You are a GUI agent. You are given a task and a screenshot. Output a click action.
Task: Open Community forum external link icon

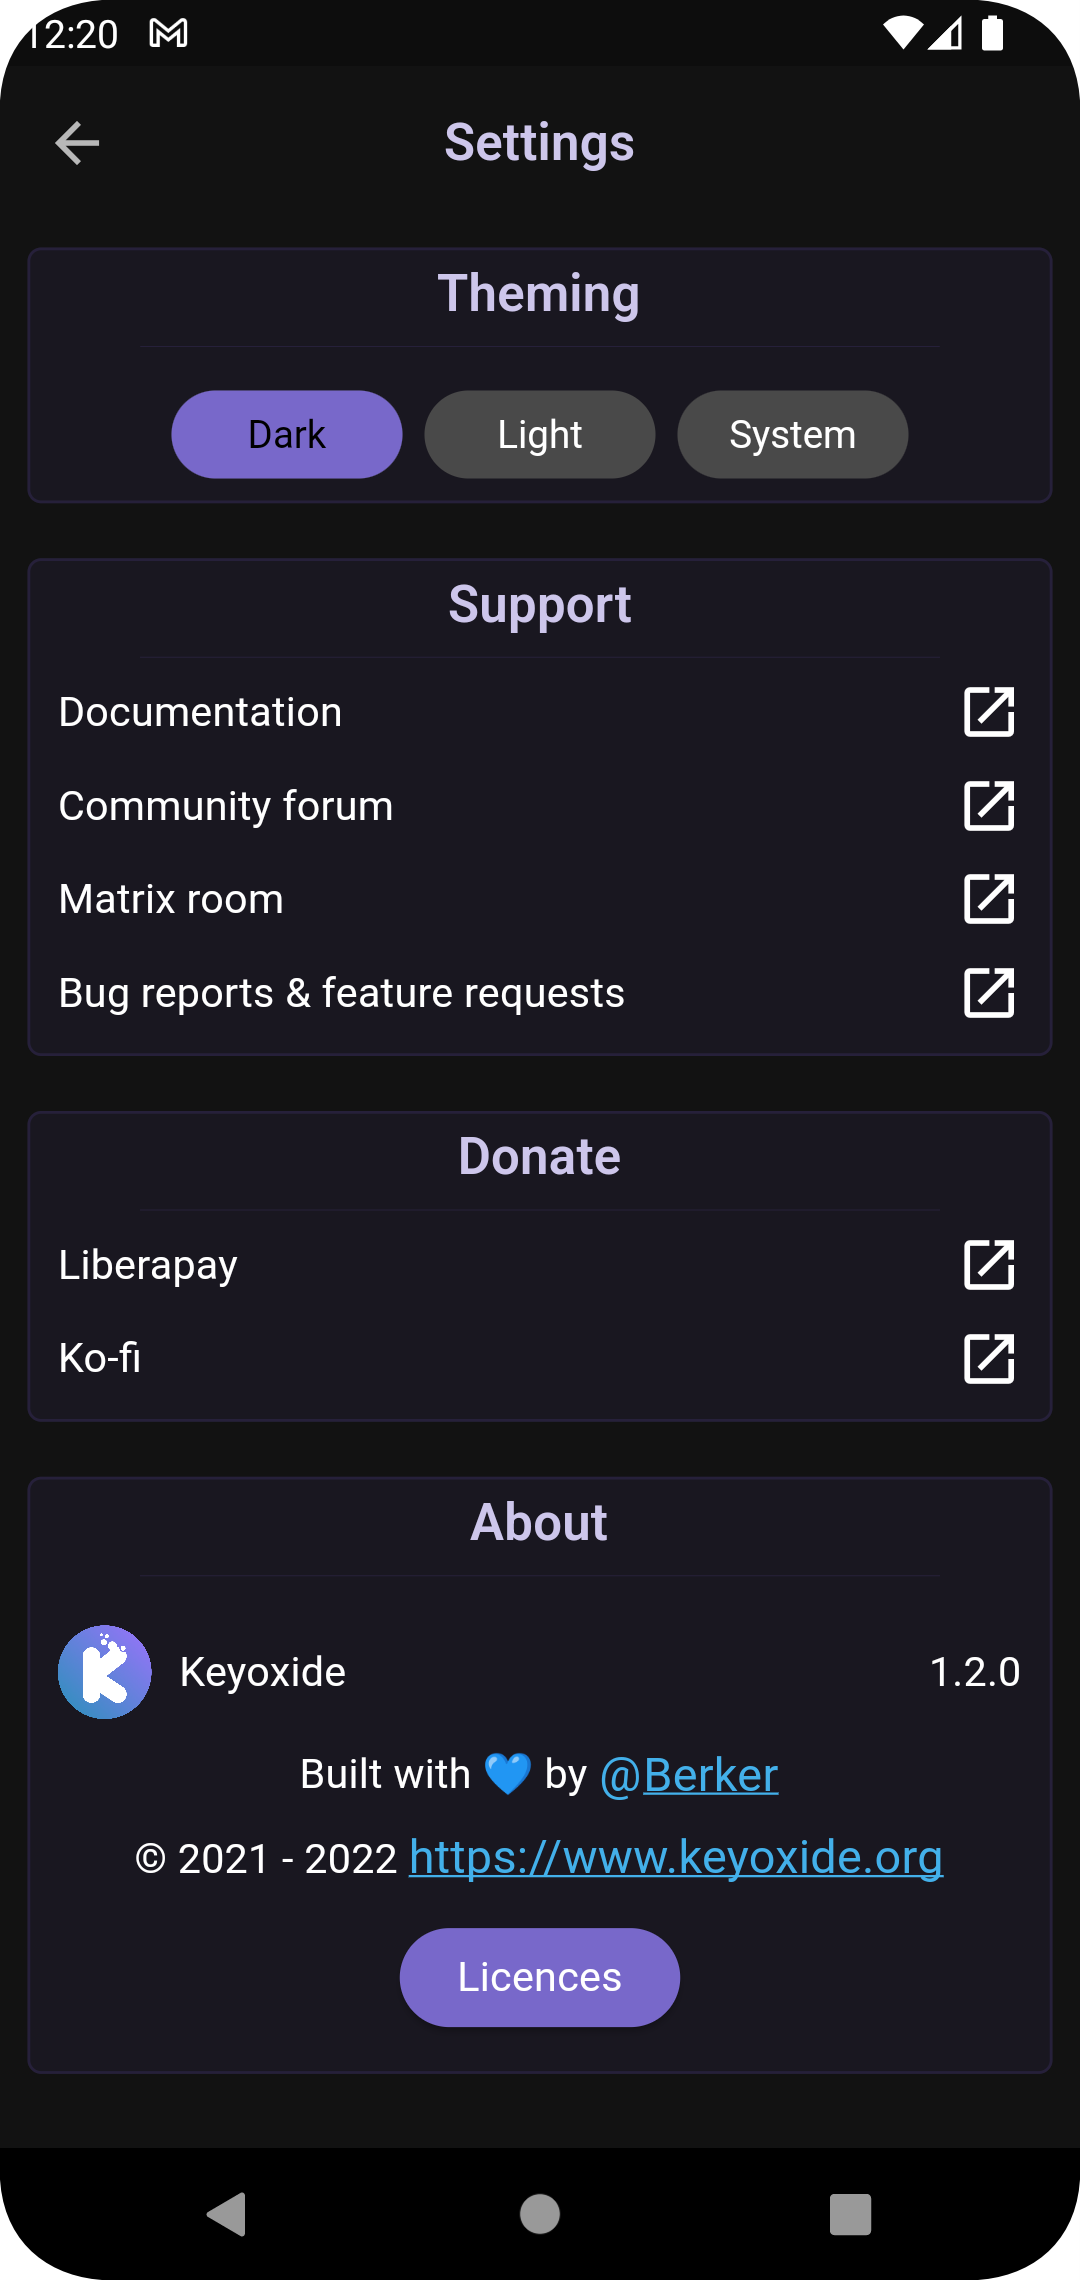(x=989, y=806)
